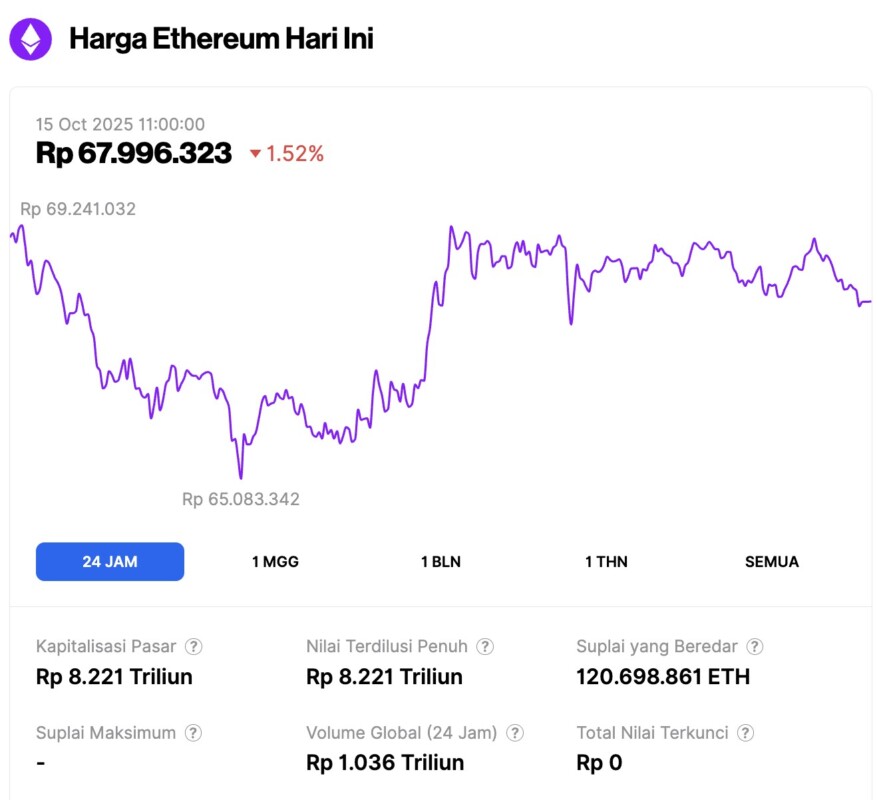Click the purple Ethereum logo icon
This screenshot has width=877, height=800.
pyautogui.click(x=31, y=39)
